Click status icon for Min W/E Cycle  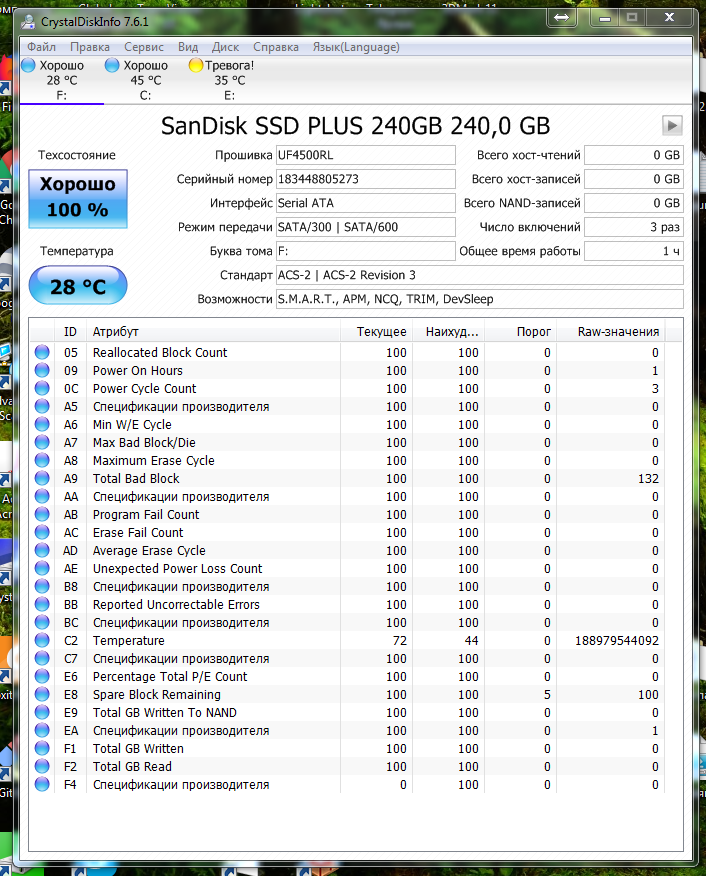pyautogui.click(x=42, y=424)
